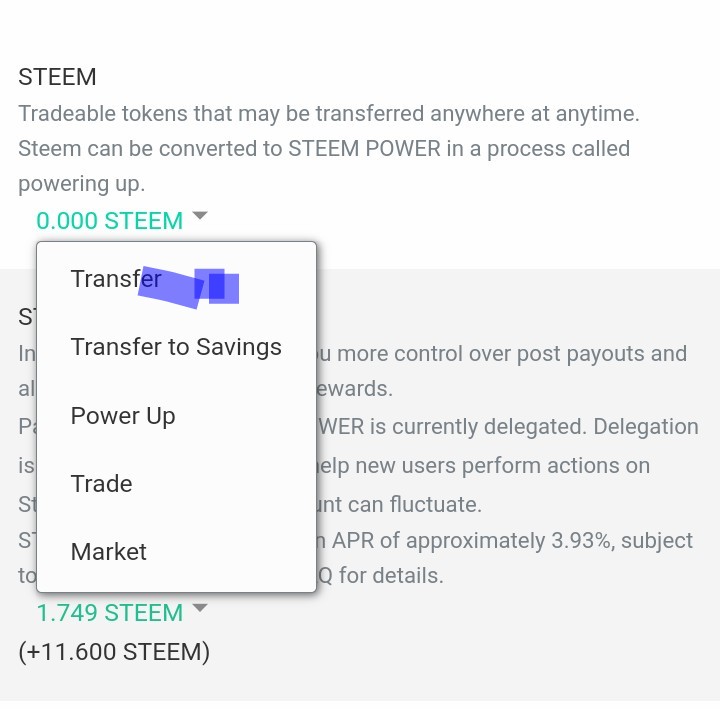Click the STEEM section heading
Viewport: 720px width, 709px height.
[x=57, y=77]
